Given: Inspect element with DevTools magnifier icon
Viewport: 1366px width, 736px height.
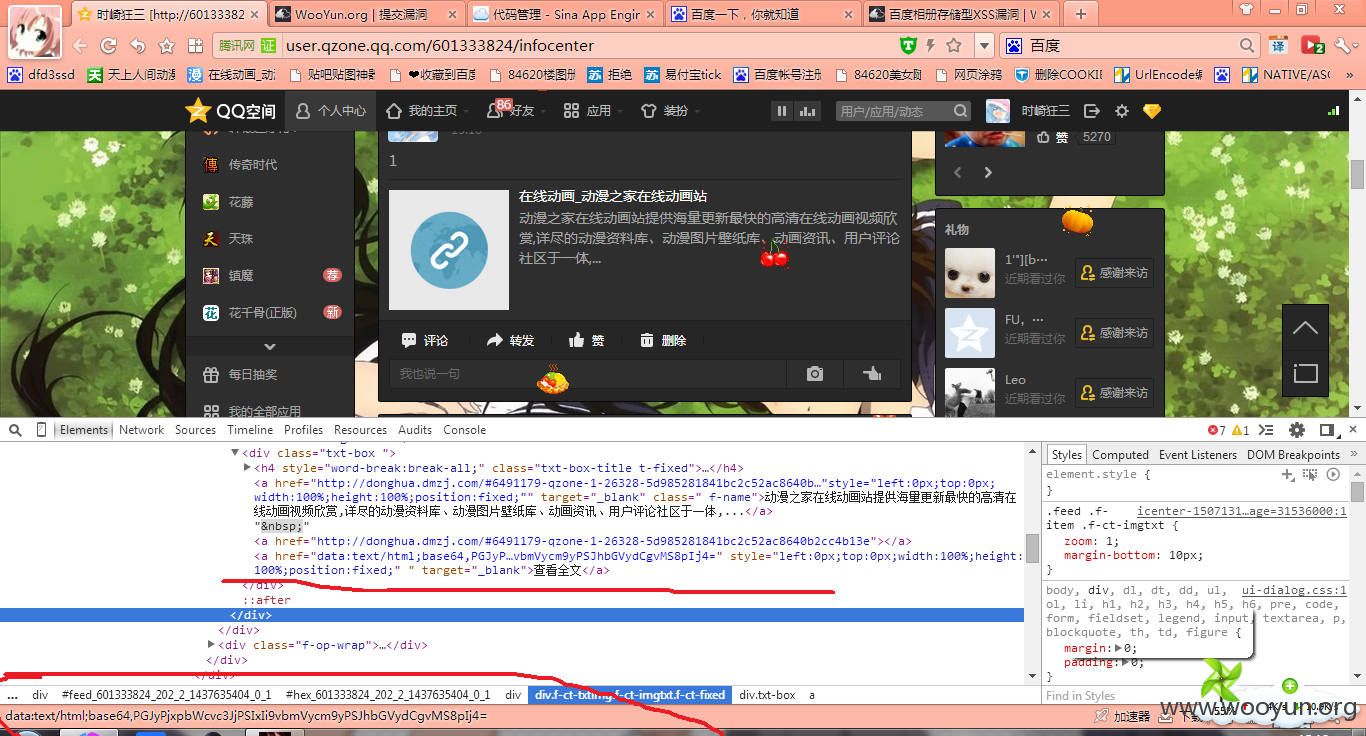Looking at the screenshot, I should click(x=15, y=430).
